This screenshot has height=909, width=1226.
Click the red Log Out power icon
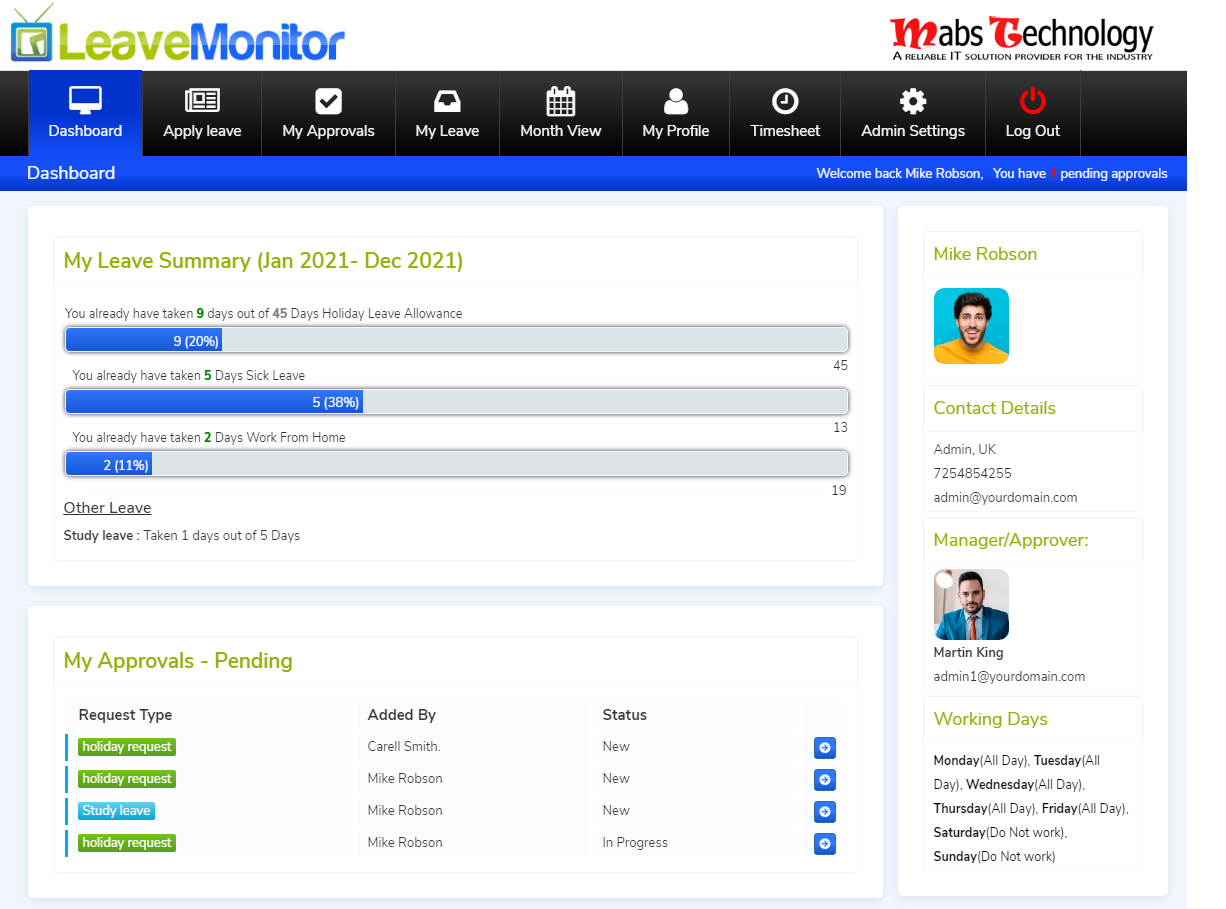(x=1032, y=99)
